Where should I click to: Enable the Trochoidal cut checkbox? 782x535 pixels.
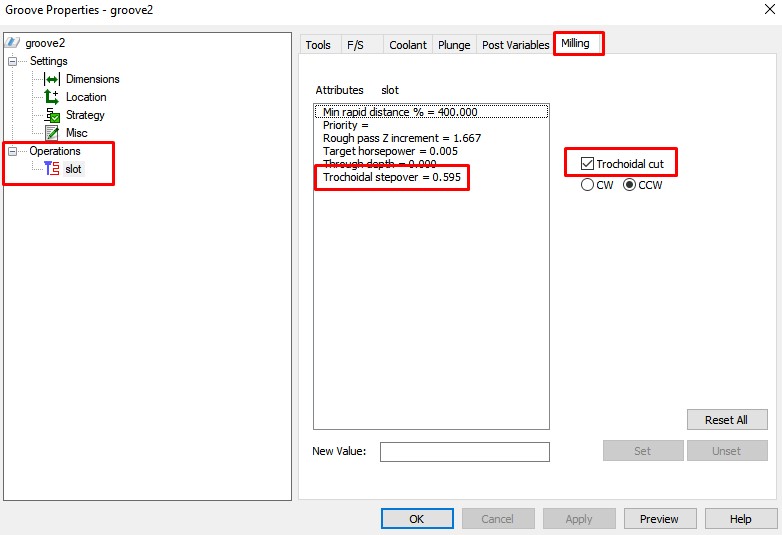click(587, 164)
